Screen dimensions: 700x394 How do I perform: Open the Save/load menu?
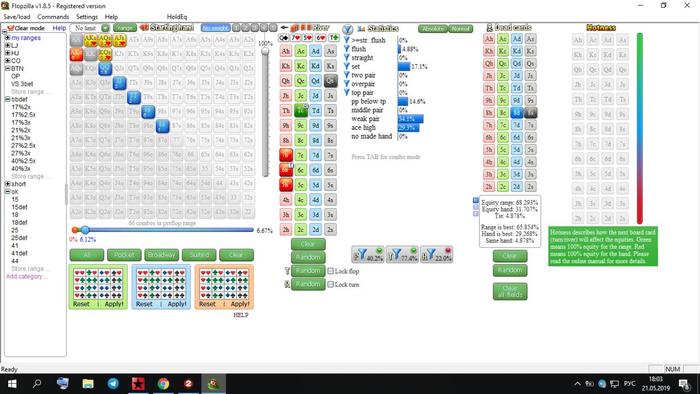(x=17, y=17)
